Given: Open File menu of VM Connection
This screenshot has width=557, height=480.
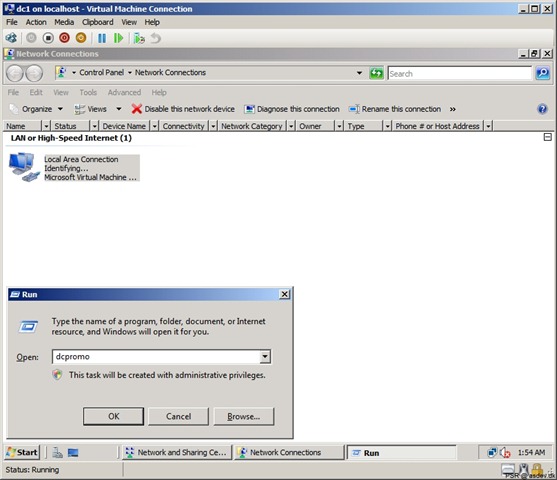Looking at the screenshot, I should point(11,22).
